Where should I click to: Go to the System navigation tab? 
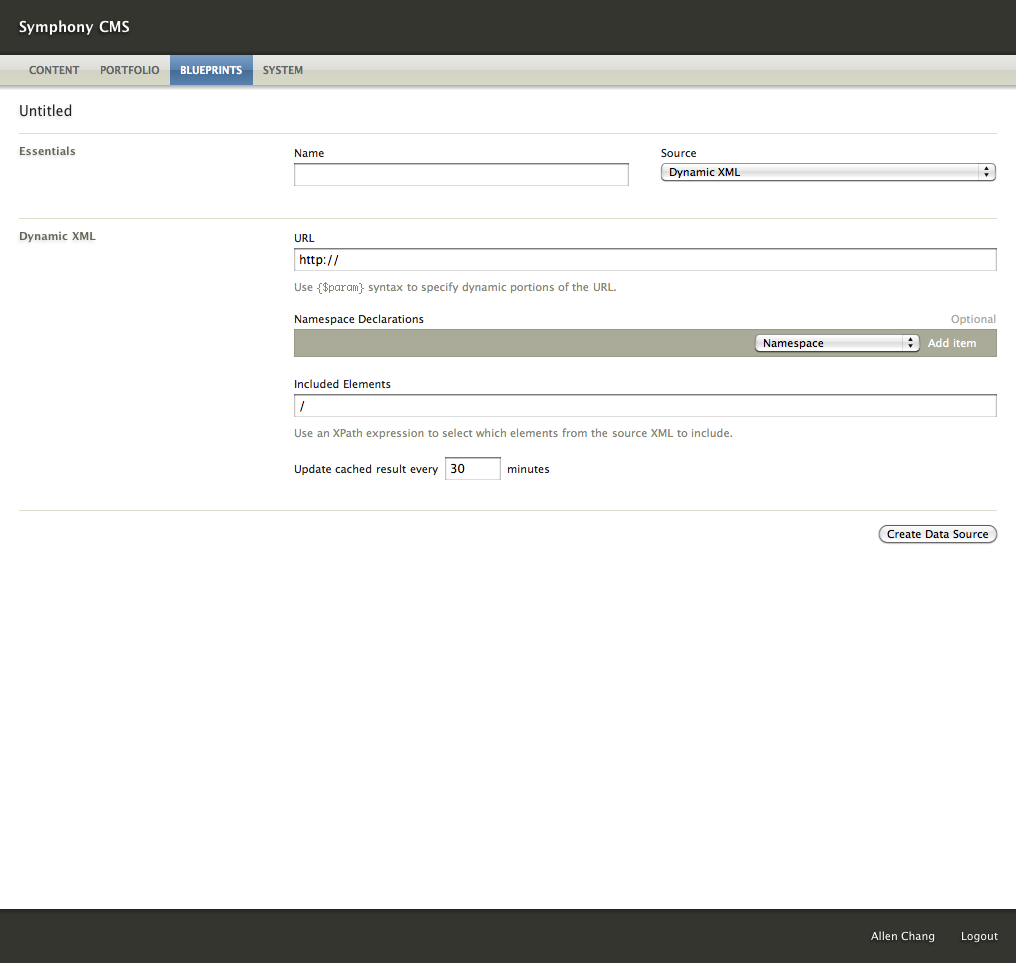click(x=283, y=71)
